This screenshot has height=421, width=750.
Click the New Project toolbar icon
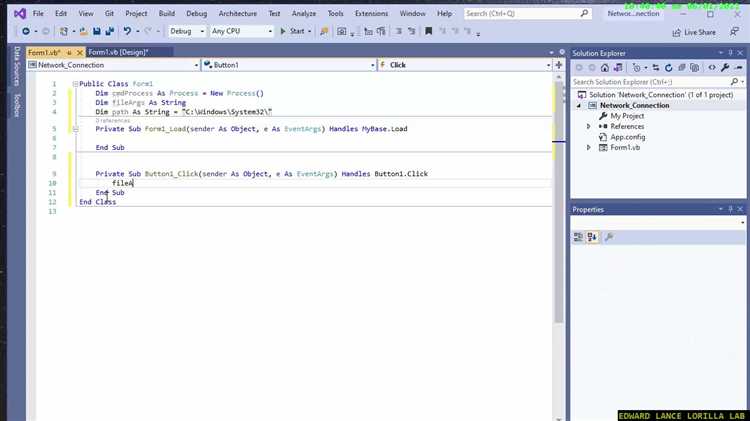tap(63, 31)
